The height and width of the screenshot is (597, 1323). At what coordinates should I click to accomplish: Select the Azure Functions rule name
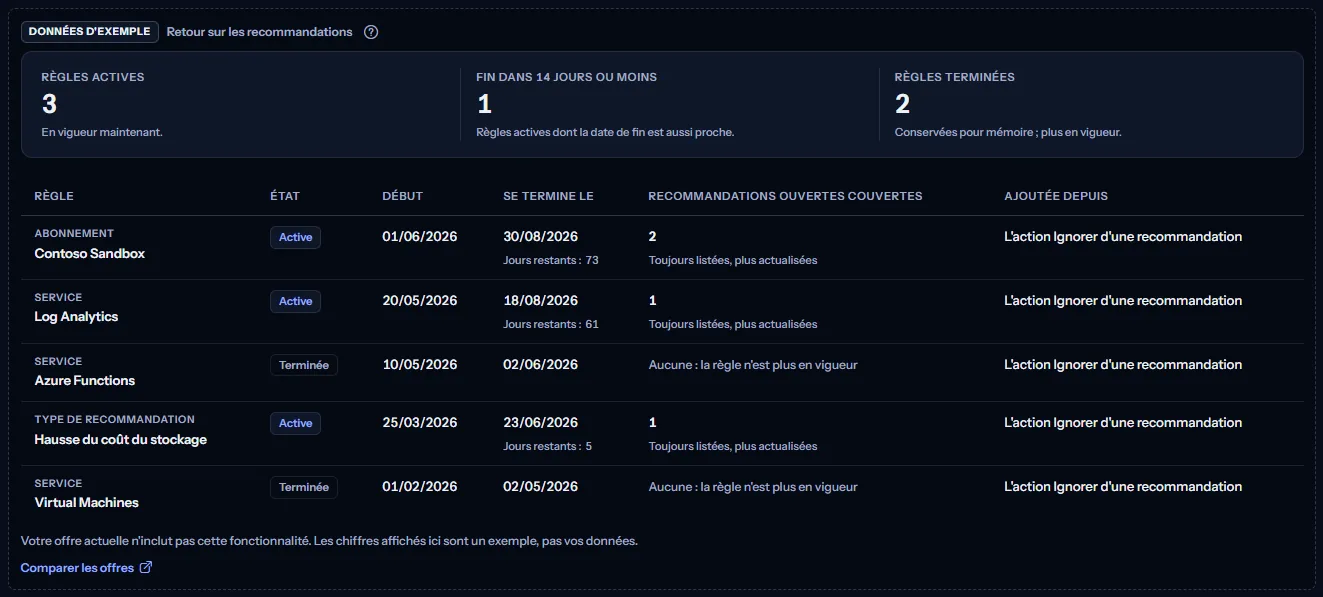tap(85, 381)
